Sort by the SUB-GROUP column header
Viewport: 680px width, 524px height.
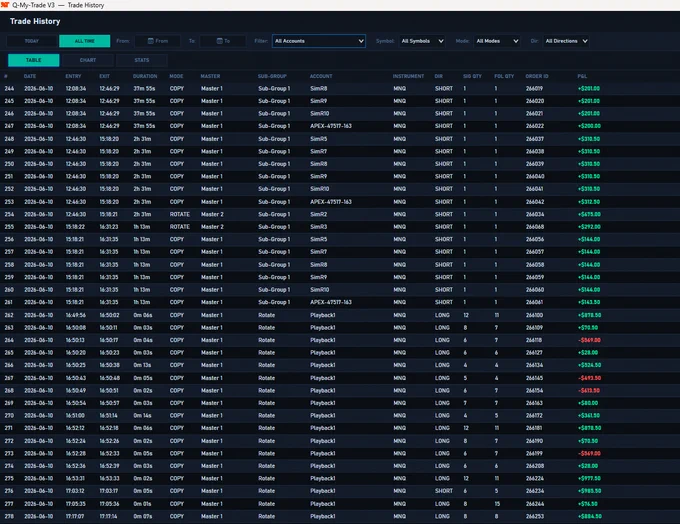272,76
